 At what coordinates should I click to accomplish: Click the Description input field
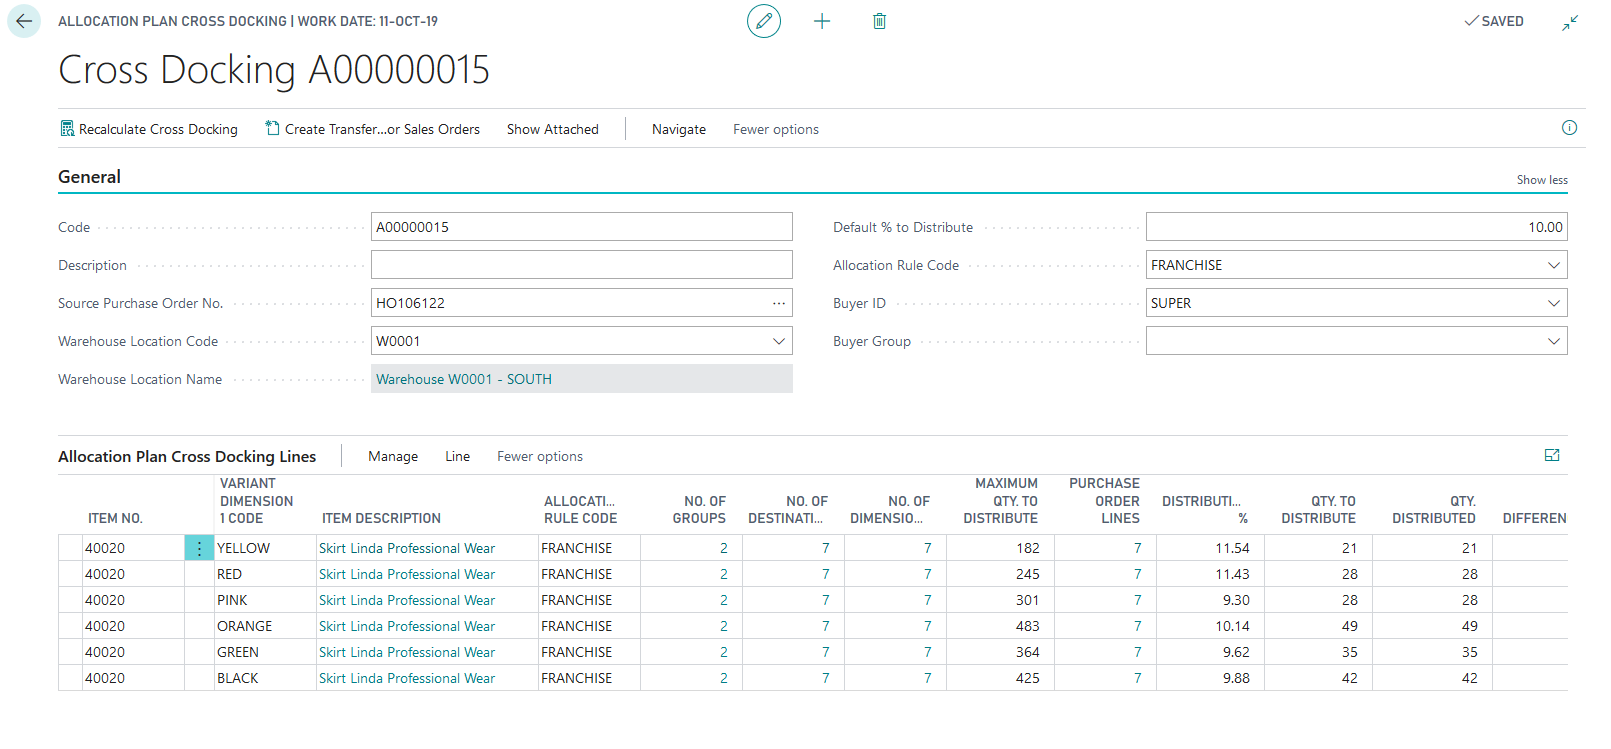pyautogui.click(x=581, y=265)
